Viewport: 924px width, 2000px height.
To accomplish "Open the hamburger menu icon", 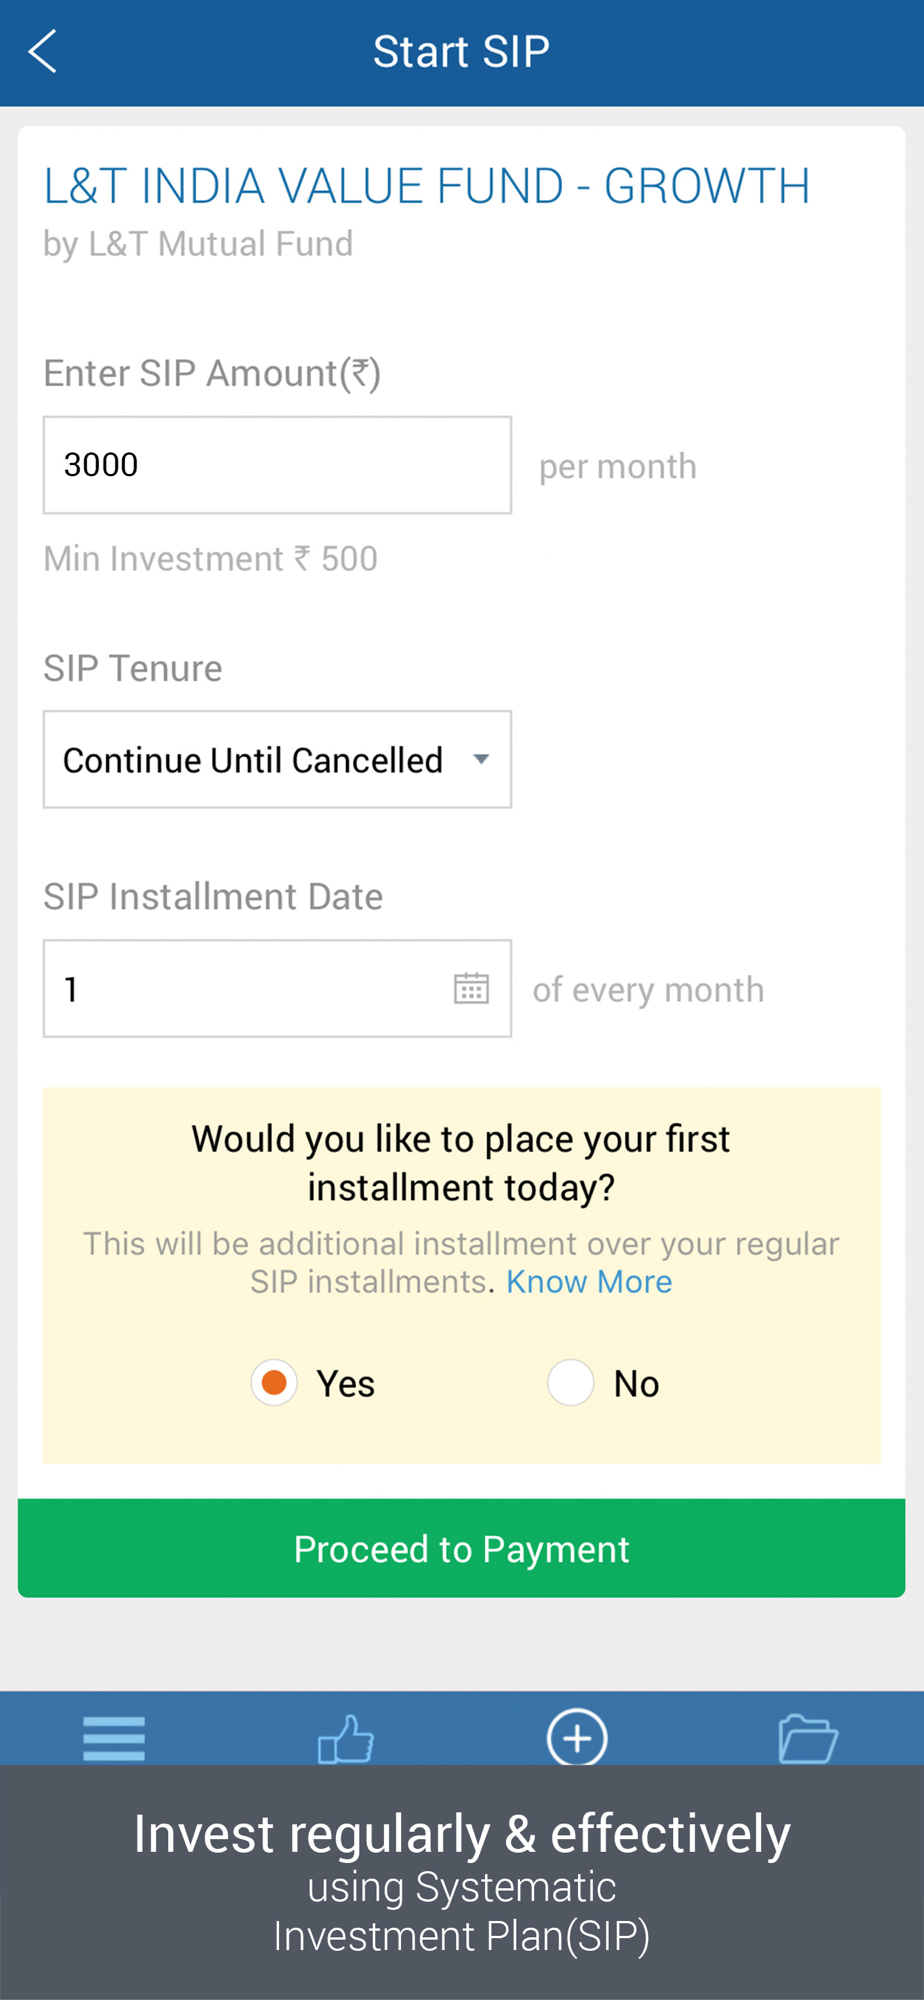I will click(x=114, y=1738).
